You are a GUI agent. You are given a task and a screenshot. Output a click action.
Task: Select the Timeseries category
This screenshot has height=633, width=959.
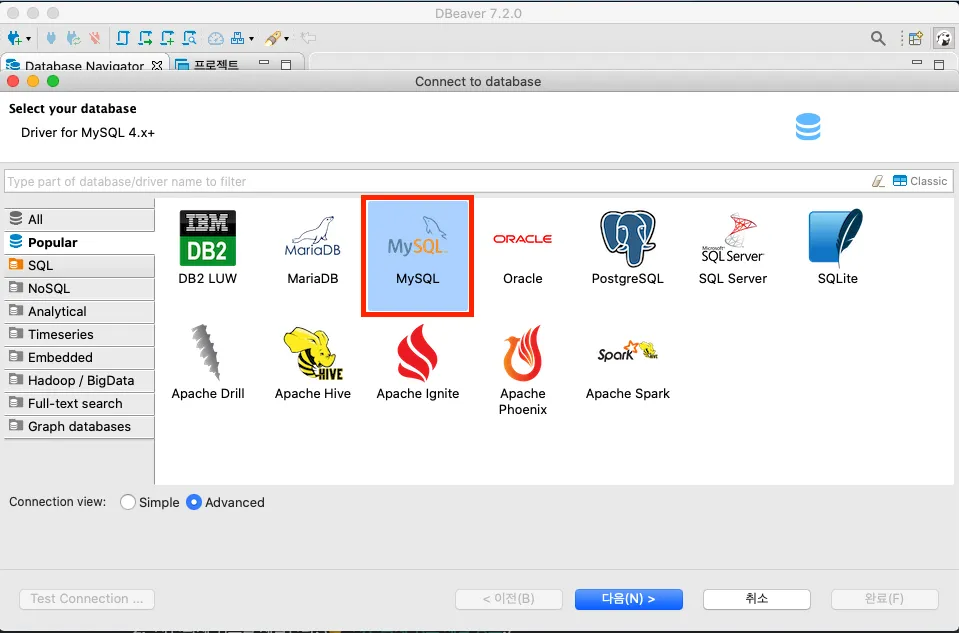[x=80, y=335]
